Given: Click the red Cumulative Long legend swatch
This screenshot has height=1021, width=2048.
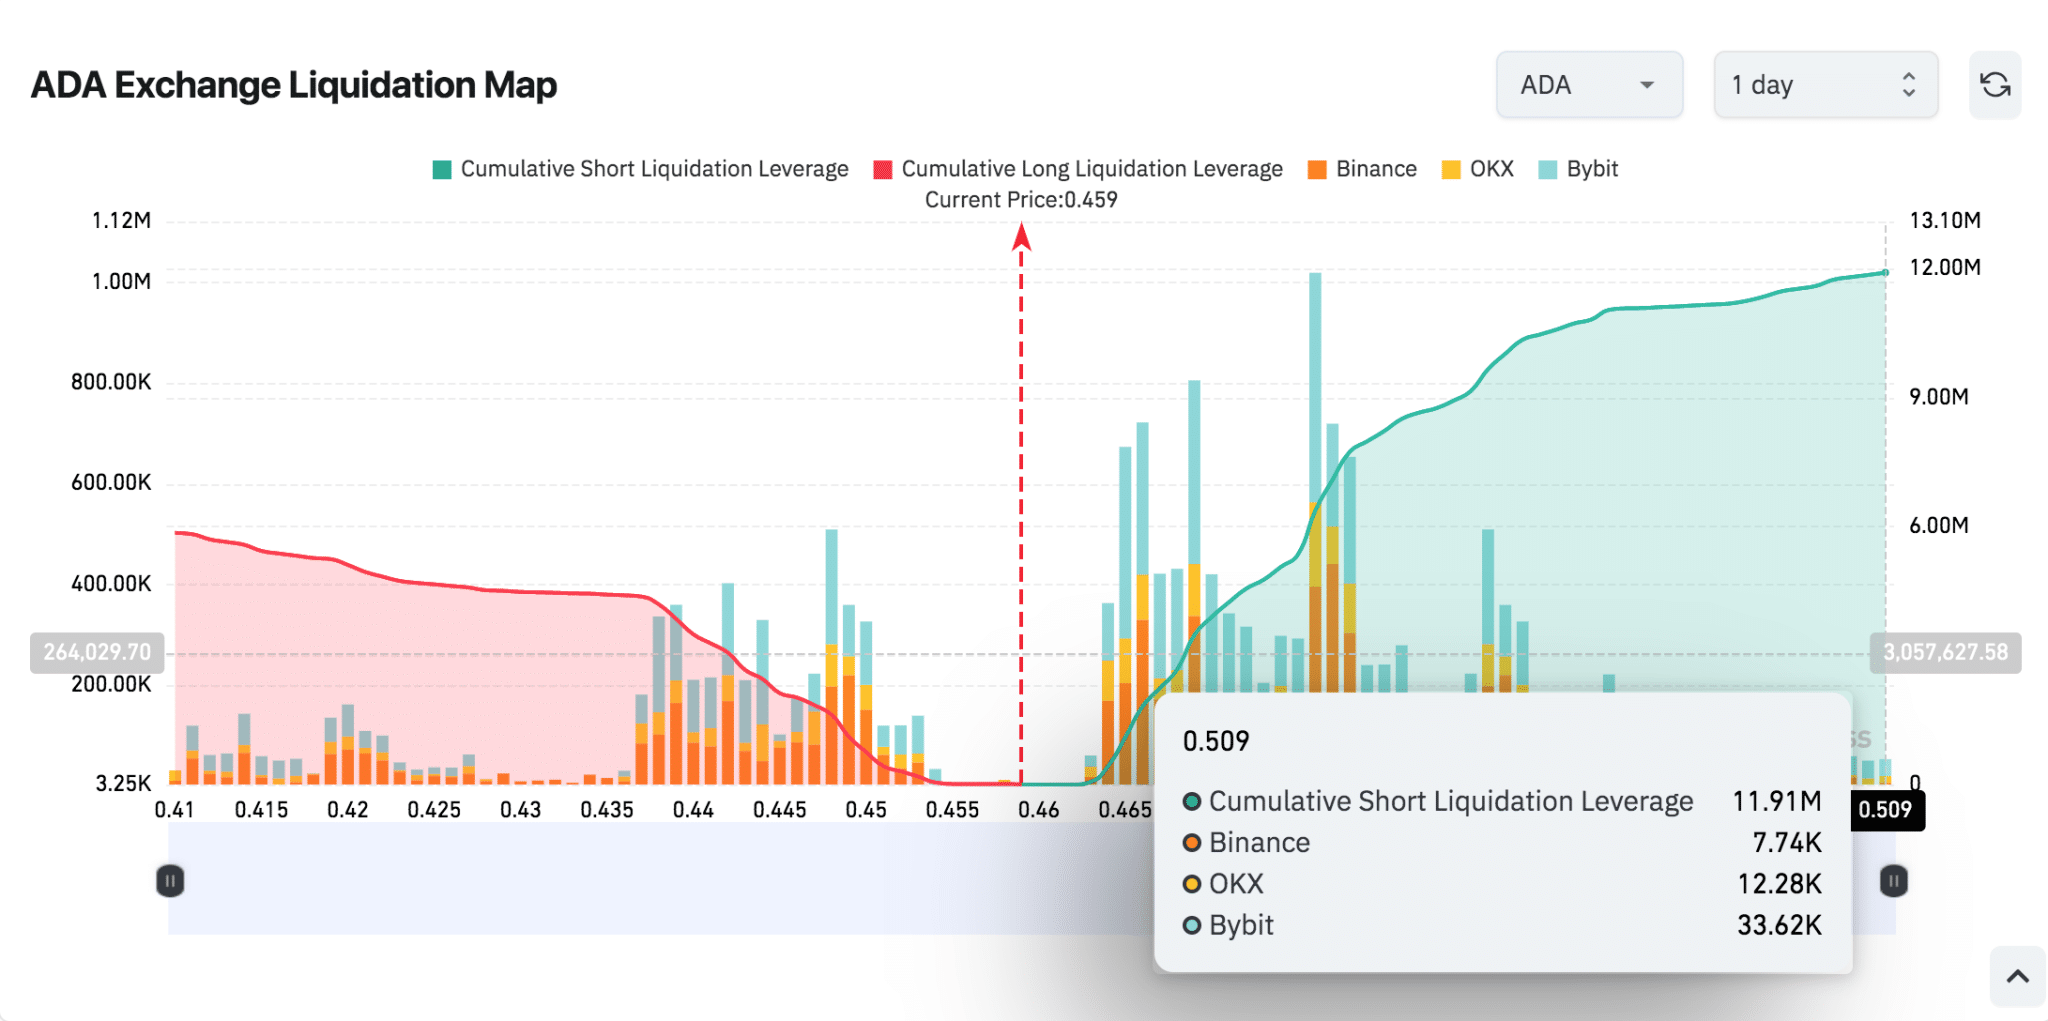Looking at the screenshot, I should pyautogui.click(x=883, y=170).
